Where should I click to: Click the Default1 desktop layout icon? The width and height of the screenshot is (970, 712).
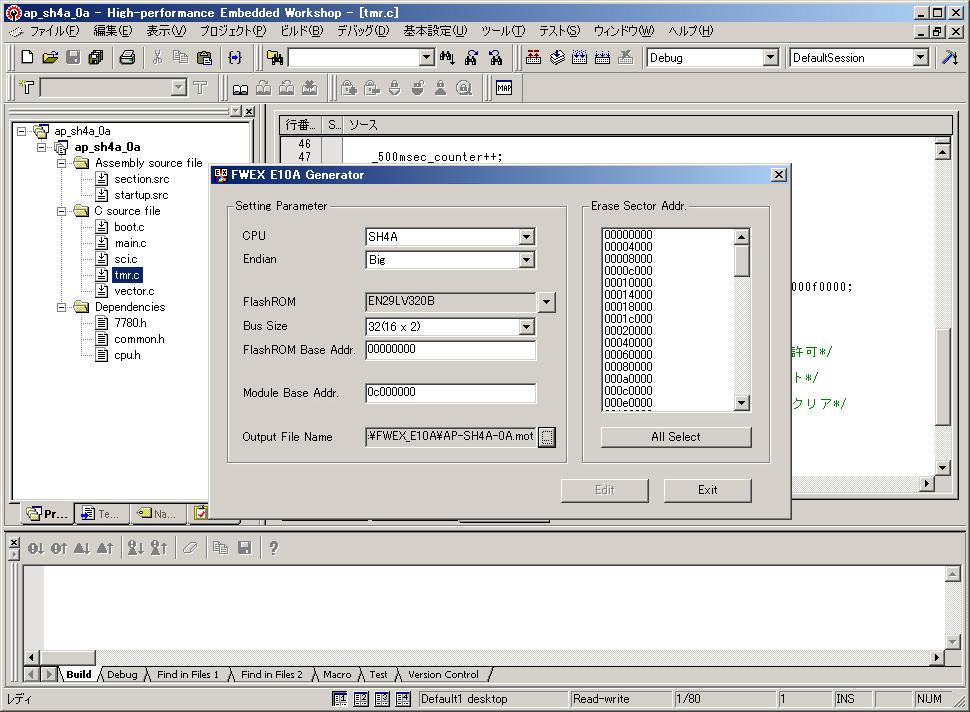click(340, 699)
